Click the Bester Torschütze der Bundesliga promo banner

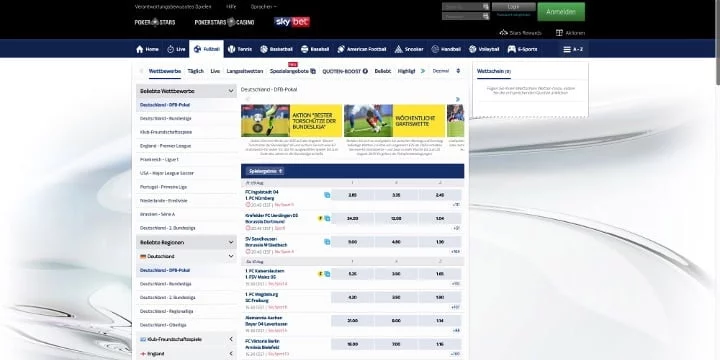pos(291,121)
